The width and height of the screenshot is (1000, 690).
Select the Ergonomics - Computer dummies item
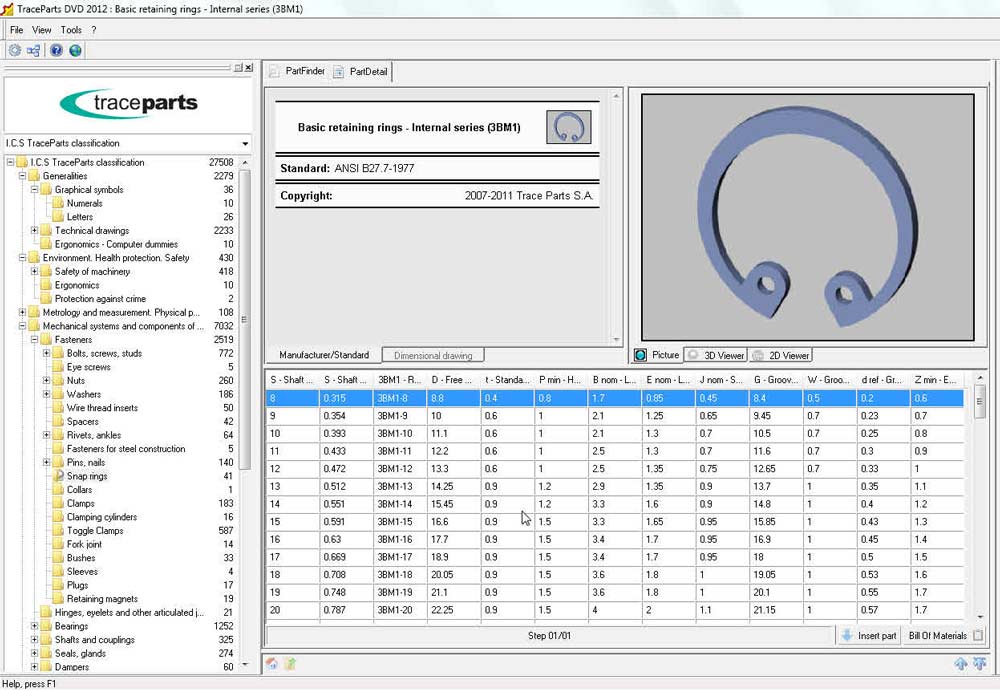click(116, 244)
